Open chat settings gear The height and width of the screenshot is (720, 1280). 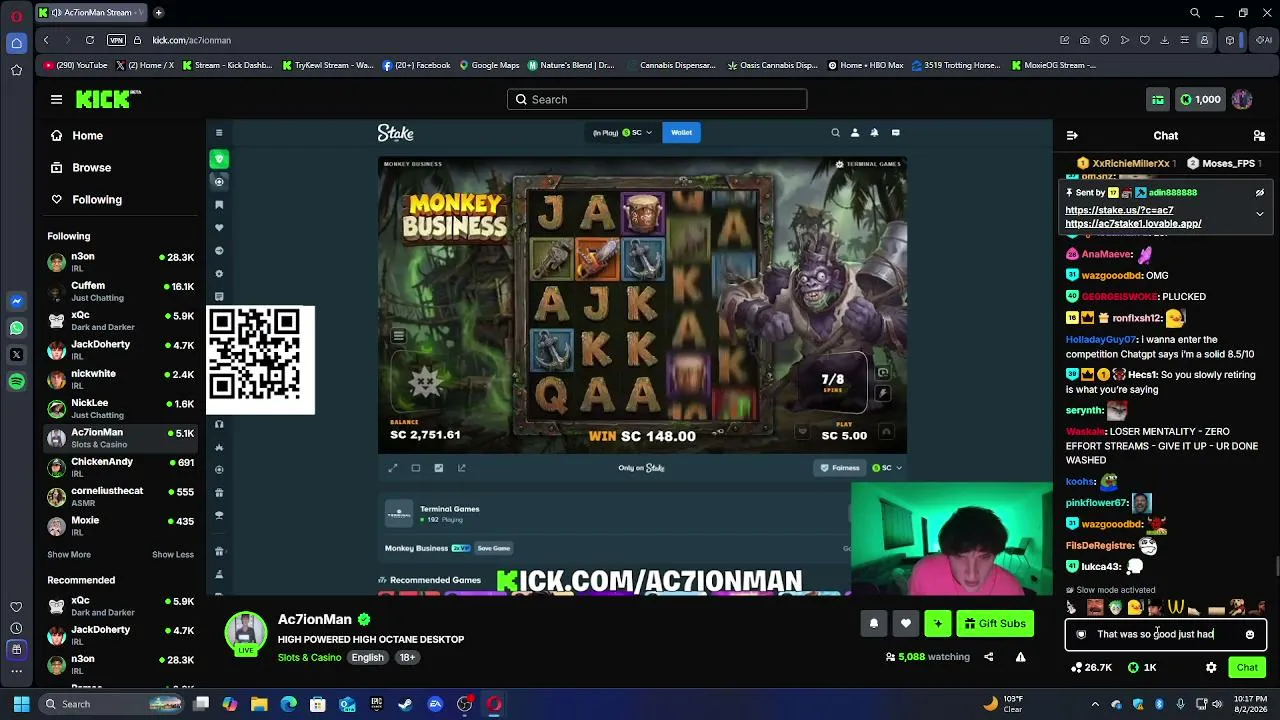pos(1211,667)
